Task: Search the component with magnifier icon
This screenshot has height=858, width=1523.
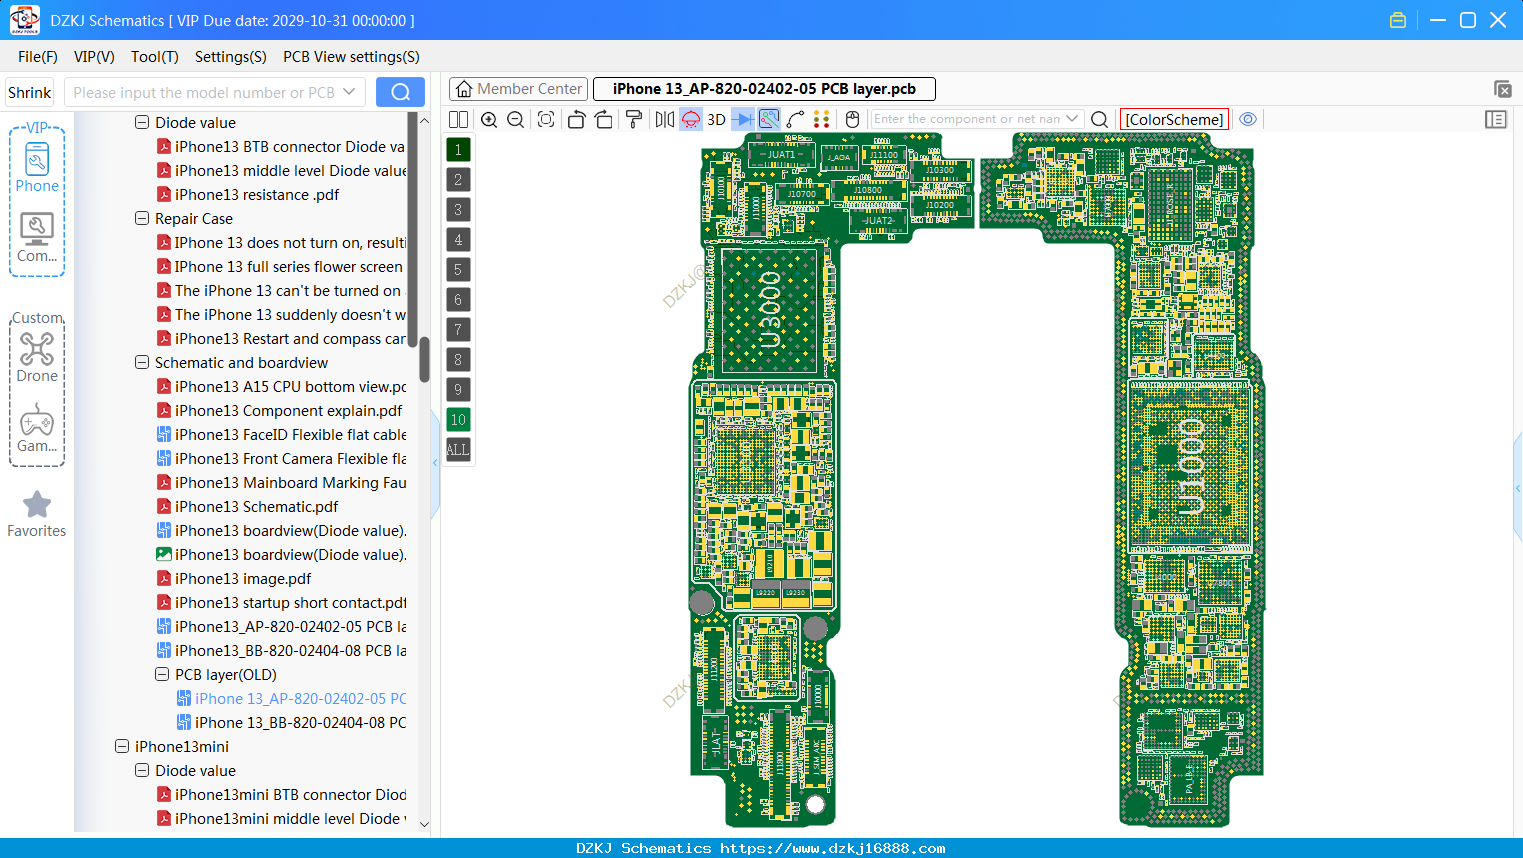Action: click(1099, 119)
